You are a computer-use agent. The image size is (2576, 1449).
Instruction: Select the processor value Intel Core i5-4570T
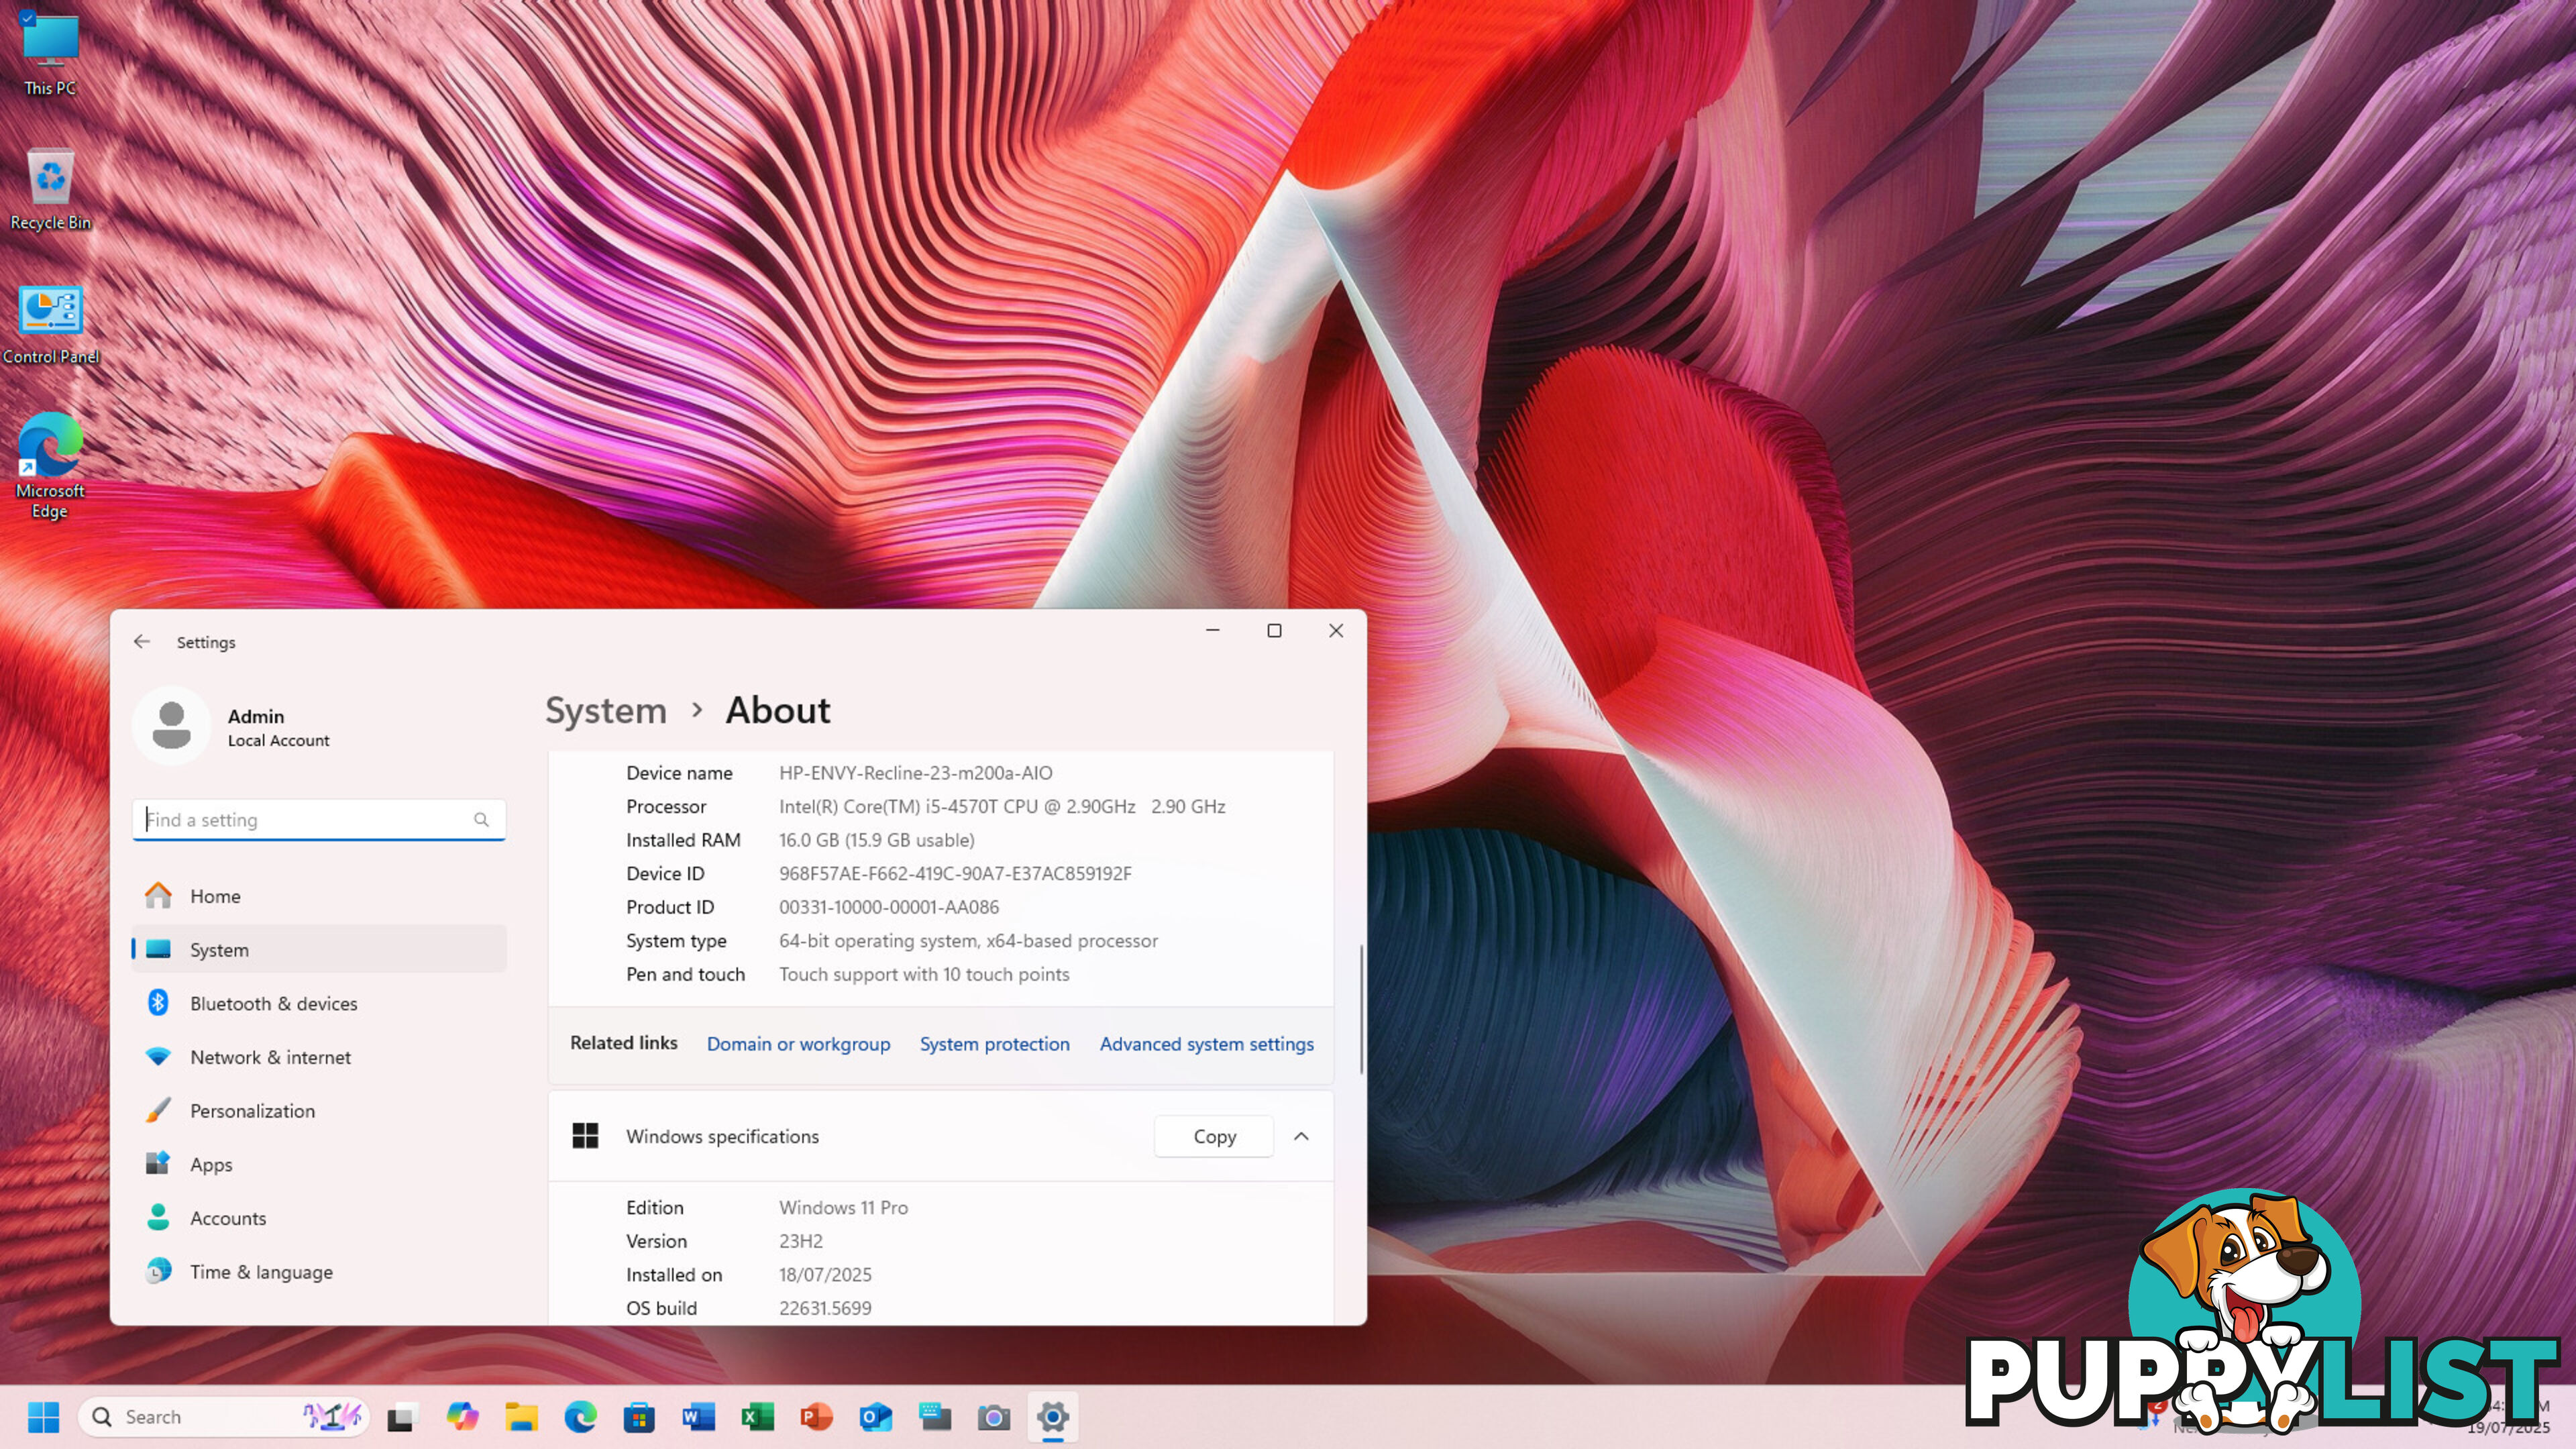1002,807
